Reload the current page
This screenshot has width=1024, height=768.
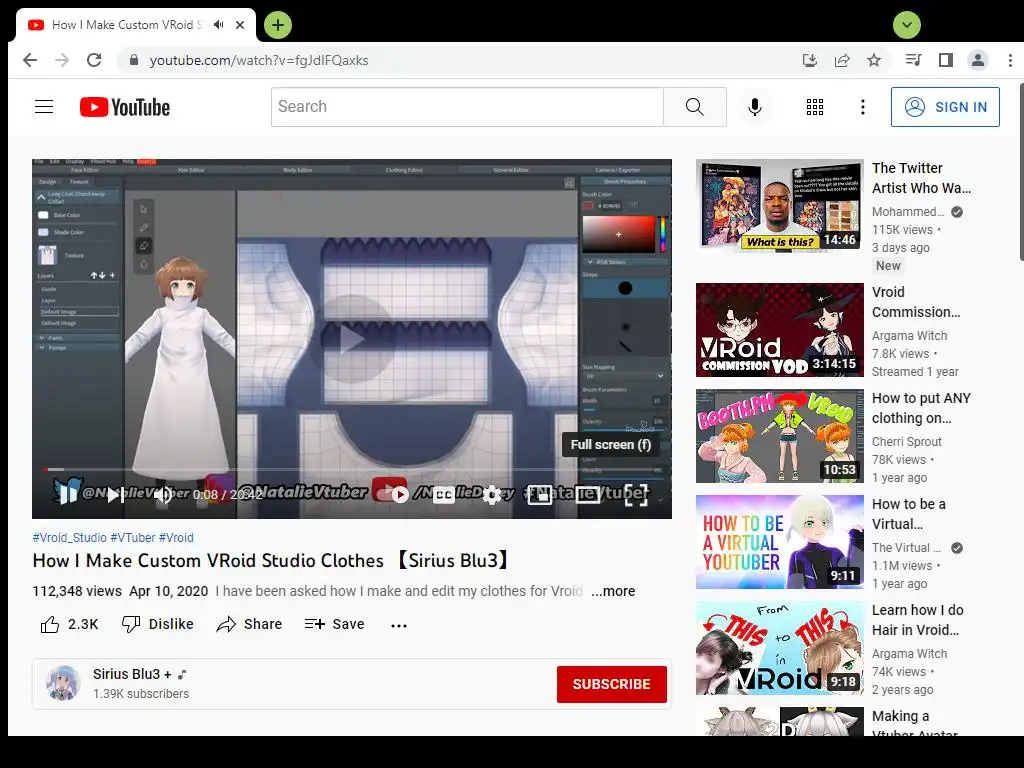pyautogui.click(x=94, y=60)
